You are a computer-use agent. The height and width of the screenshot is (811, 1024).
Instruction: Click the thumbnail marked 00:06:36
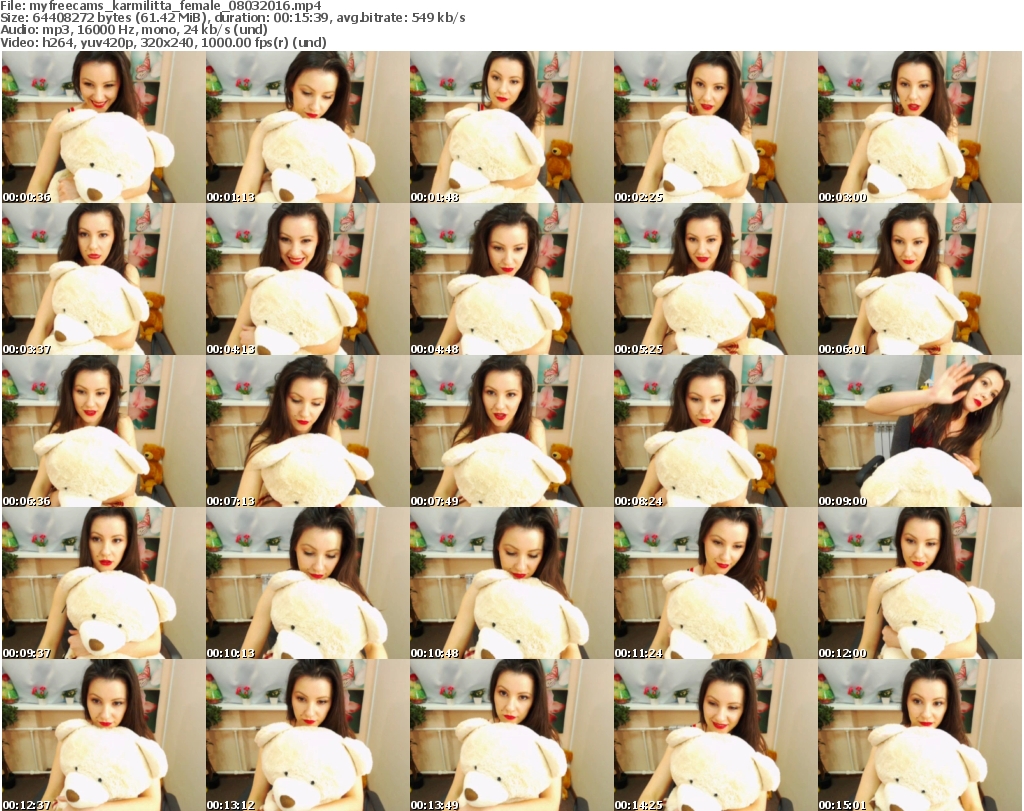[x=102, y=431]
